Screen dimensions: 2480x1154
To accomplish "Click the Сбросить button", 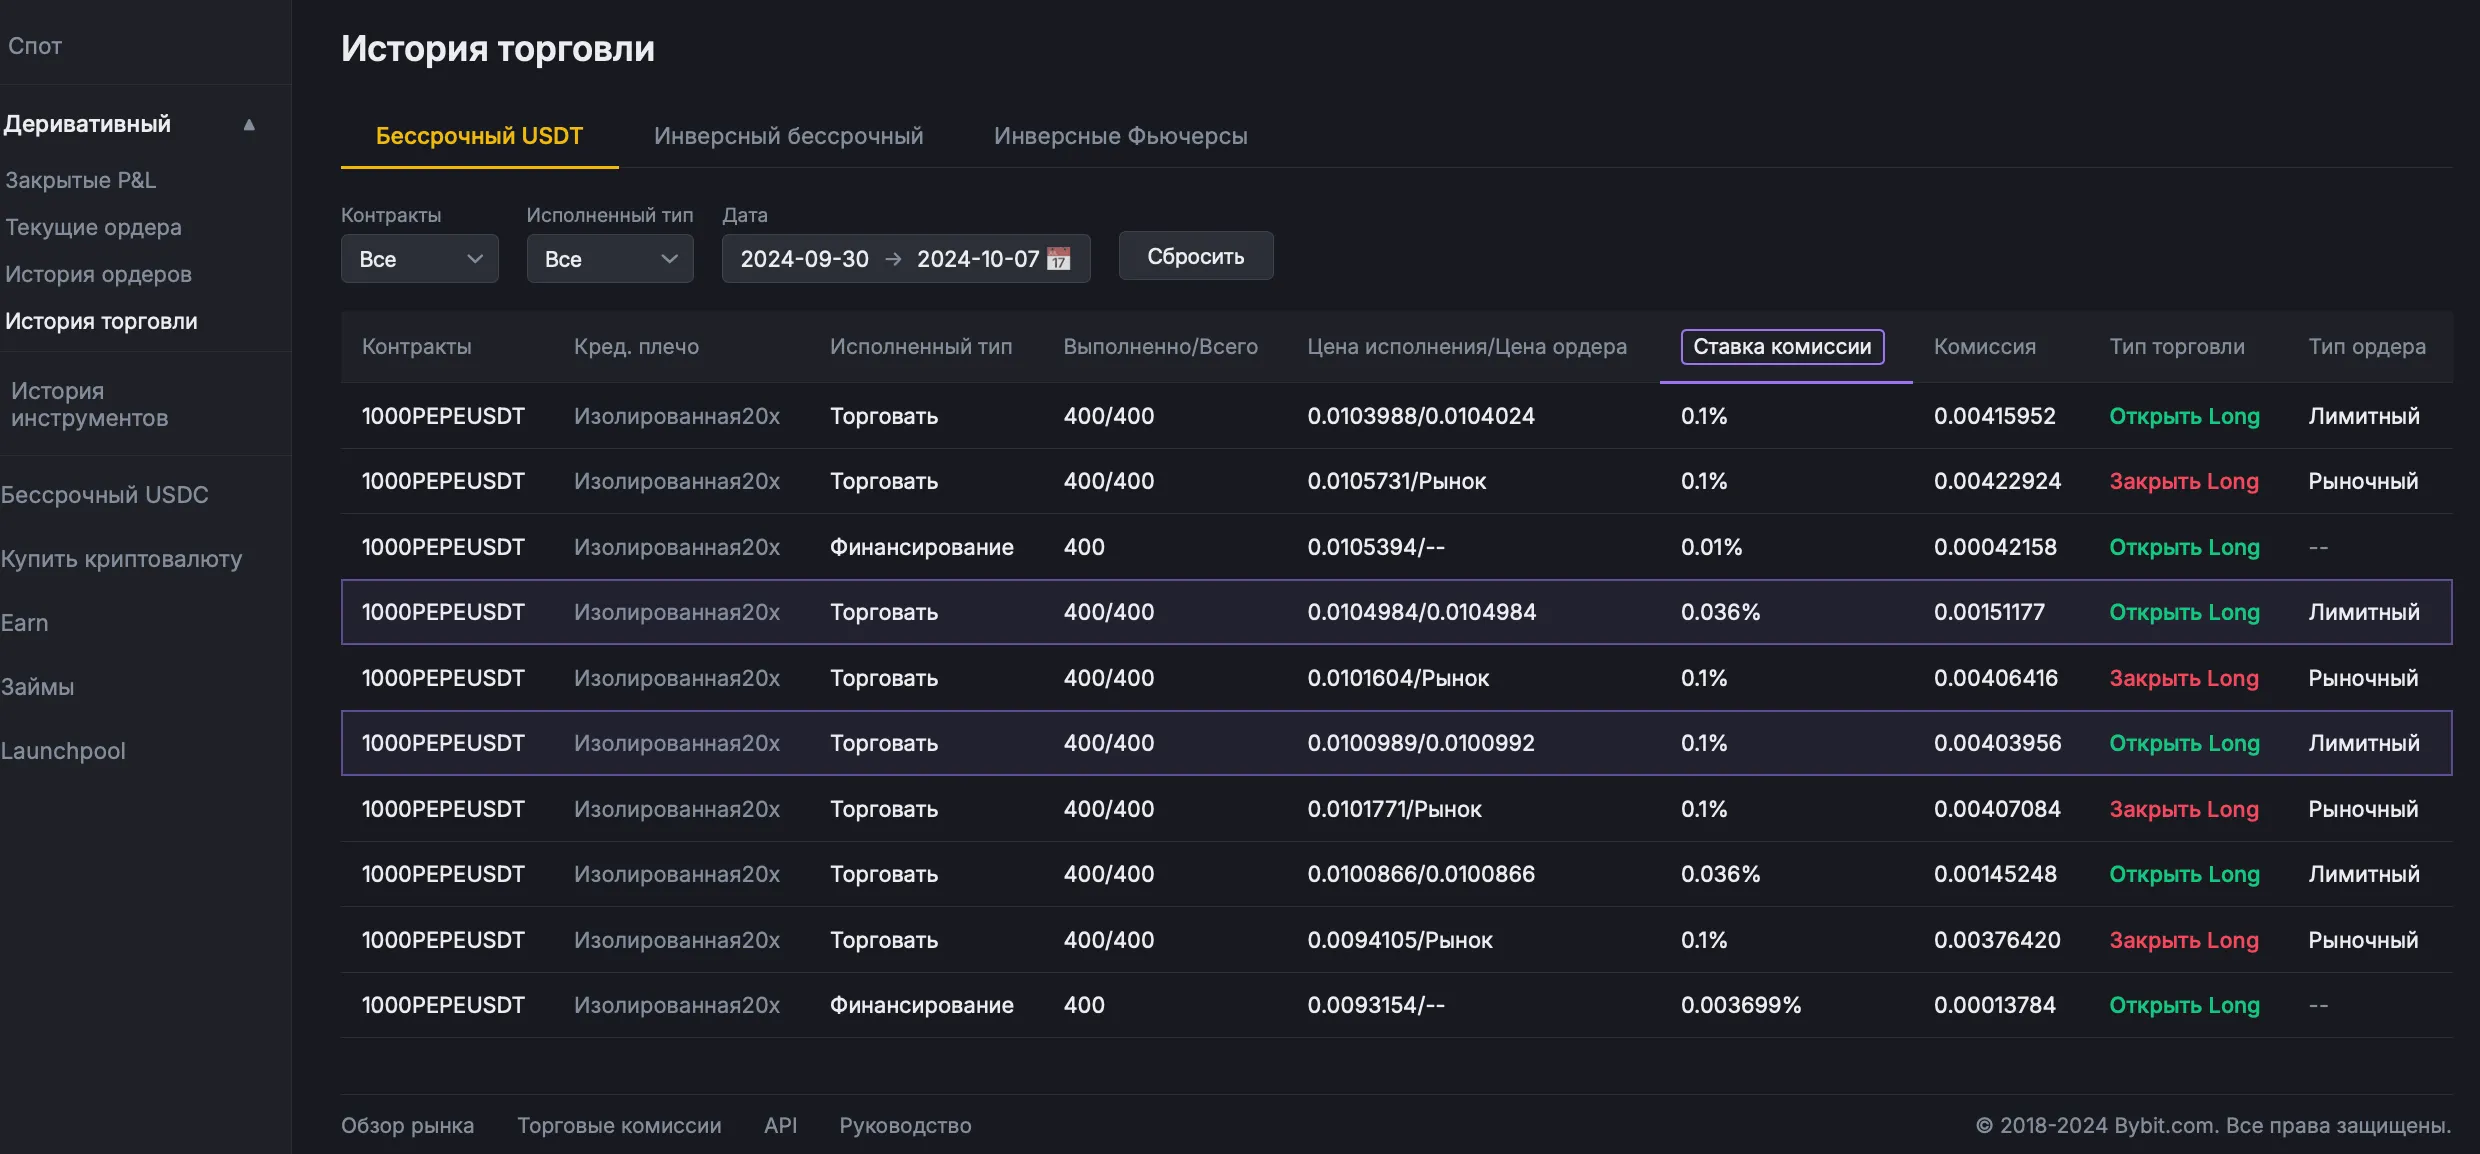I will (1195, 256).
